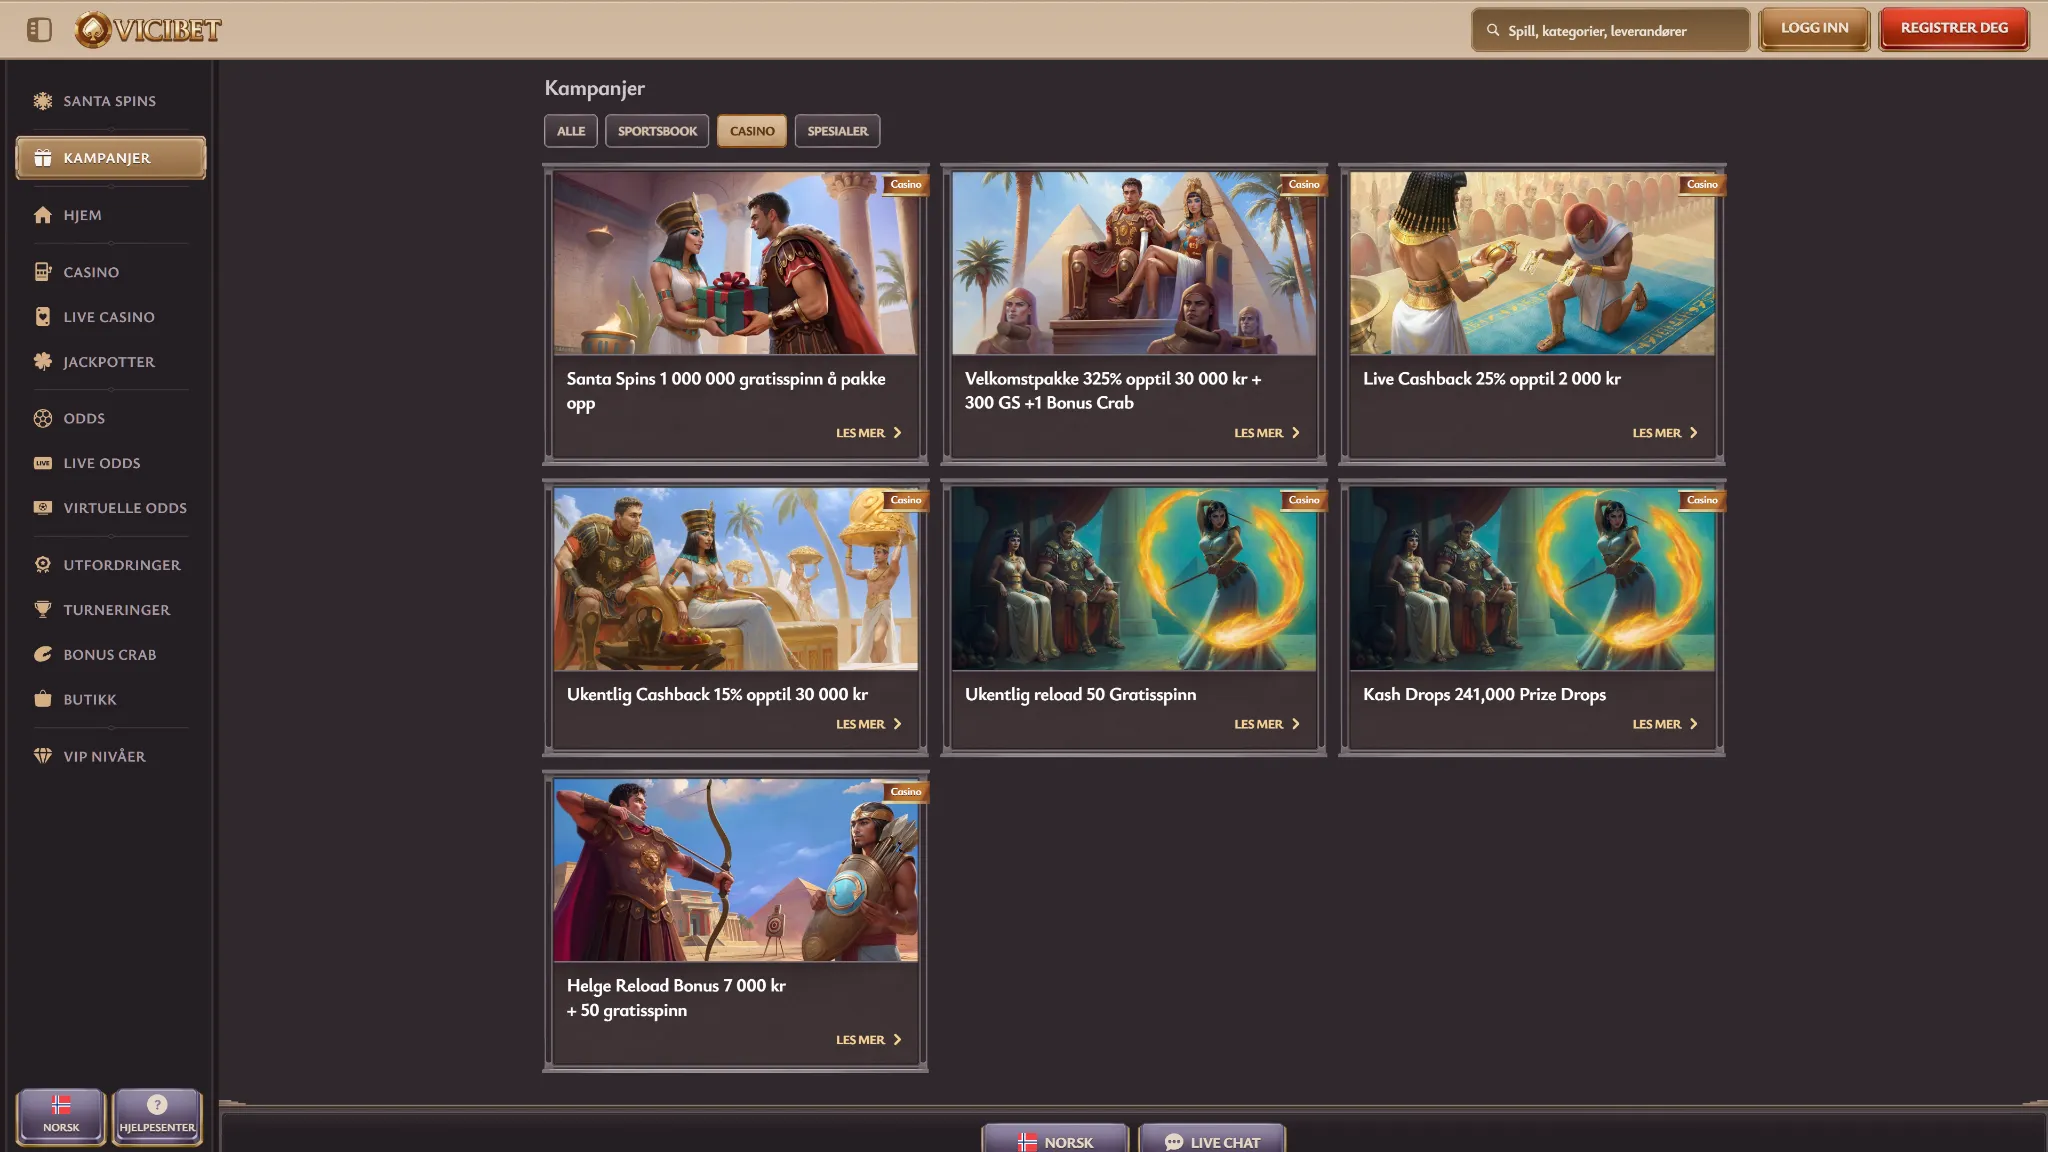Open the Helge Reload Bonus thumbnail
The width and height of the screenshot is (2048, 1152).
coord(735,870)
